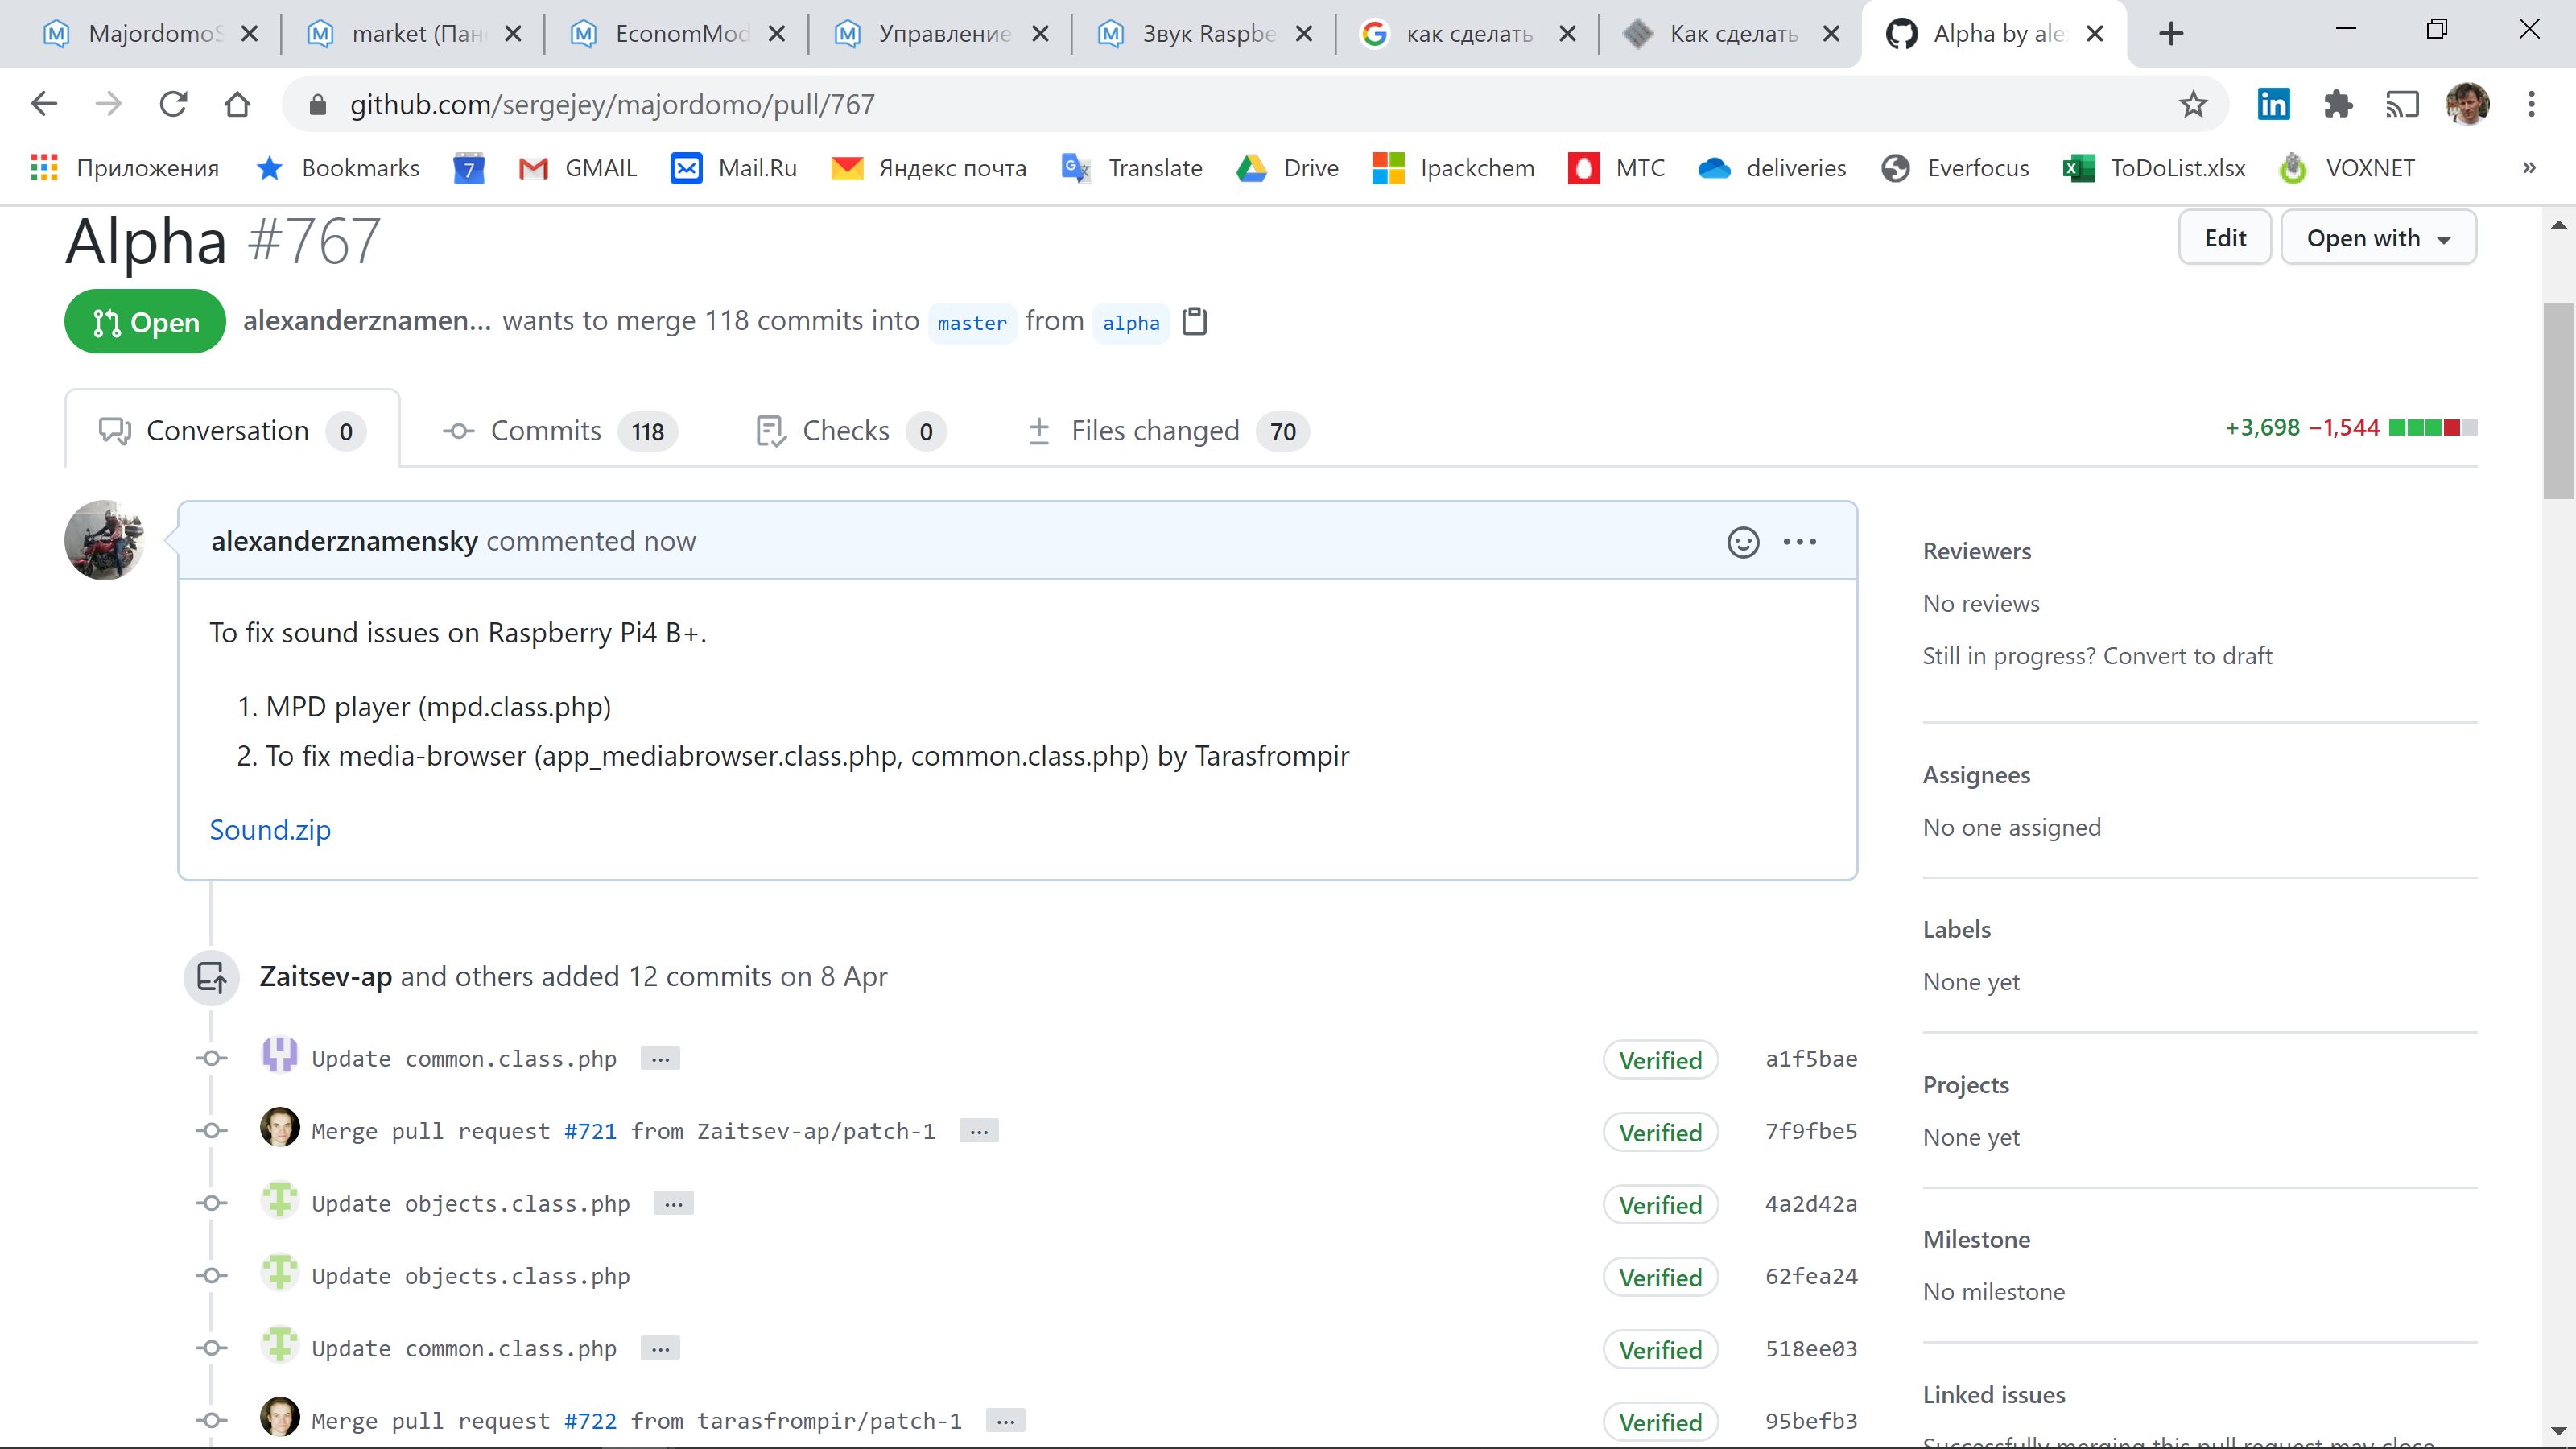
Task: Open pull request #721 link
Action: 590,1131
